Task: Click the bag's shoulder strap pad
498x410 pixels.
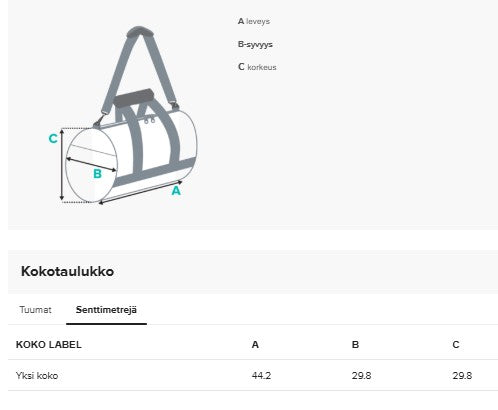Action: 140,31
